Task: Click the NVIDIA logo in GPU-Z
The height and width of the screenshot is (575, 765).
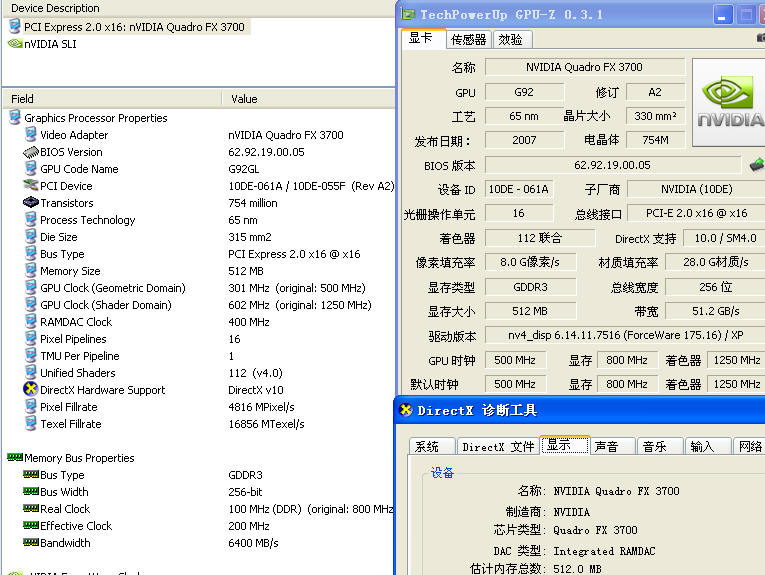Action: [729, 102]
